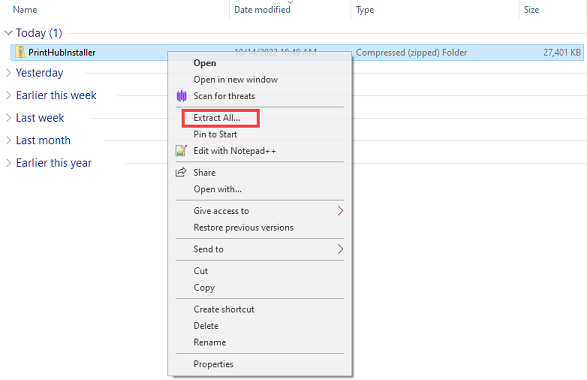Expand the Last week group

pos(8,118)
